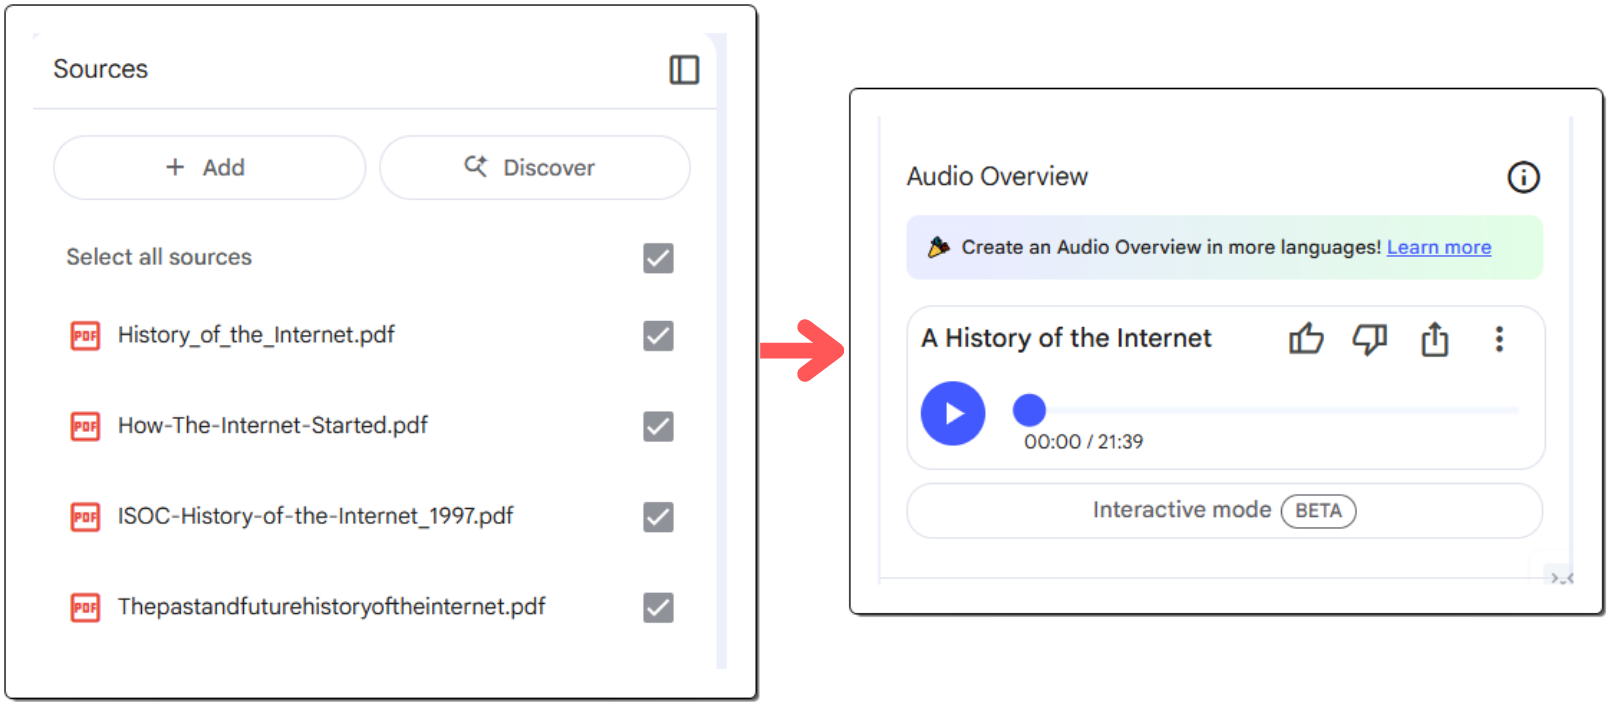Uncheck ISOC-History-of-the-Internet_1997.pdf checkbox
Screen dimensions: 1607x702
[658, 517]
